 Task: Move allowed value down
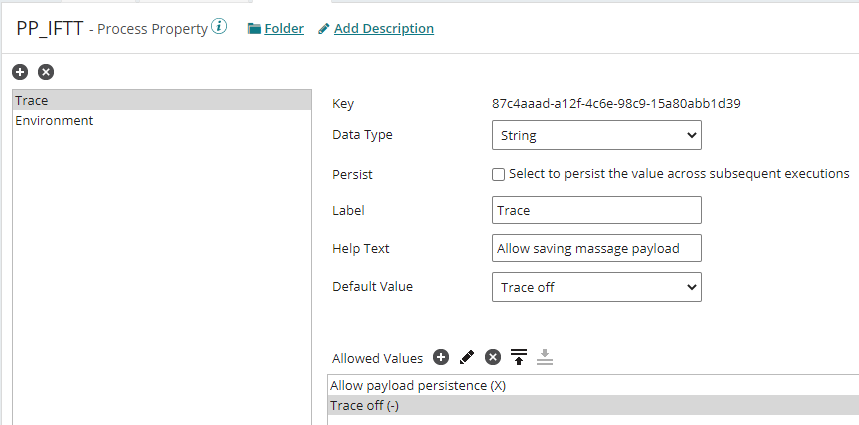(545, 357)
